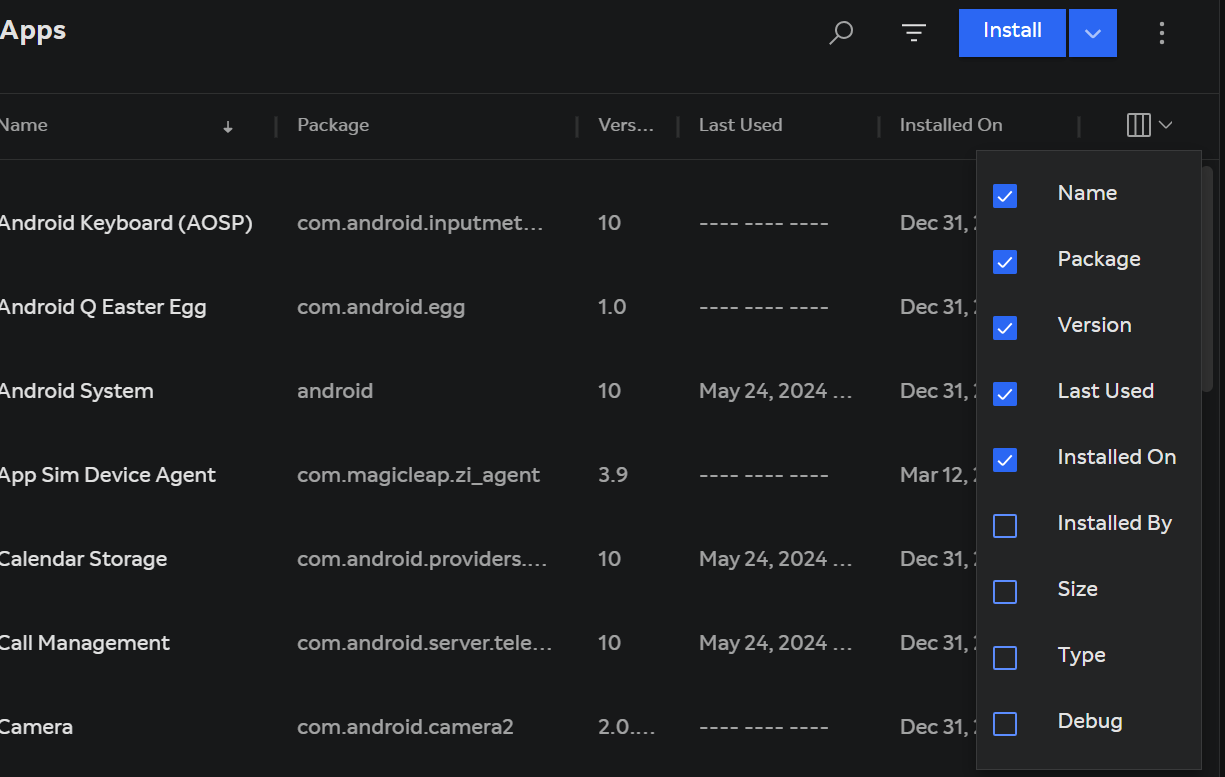Enable the Installed By column
Viewport: 1225px width, 777px height.
1004,525
